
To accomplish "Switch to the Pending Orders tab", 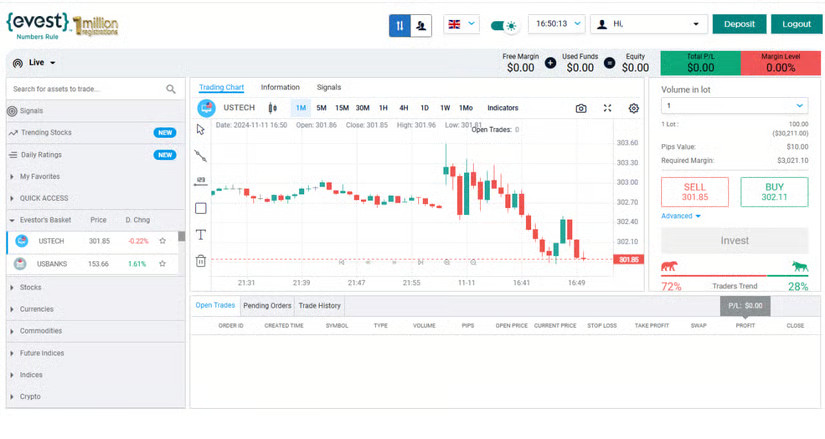I will pyautogui.click(x=267, y=306).
